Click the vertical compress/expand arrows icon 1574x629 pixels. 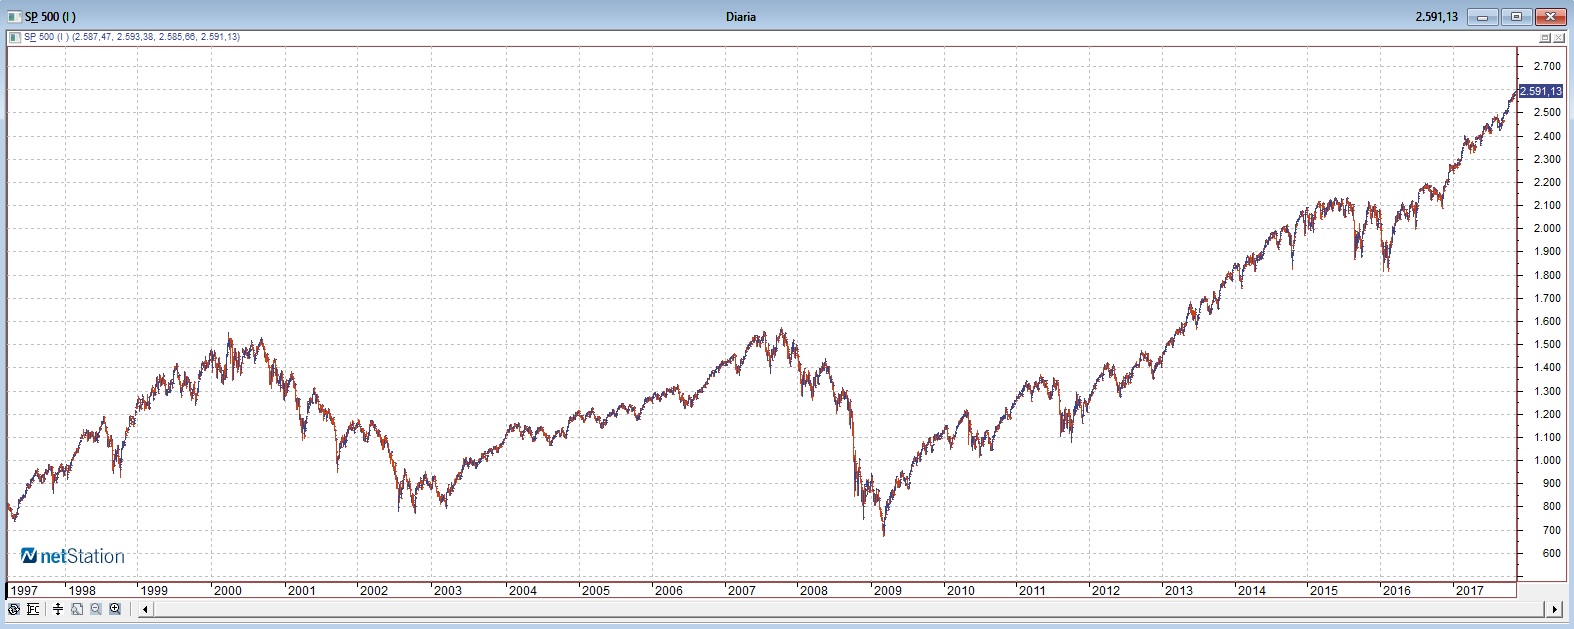58,609
